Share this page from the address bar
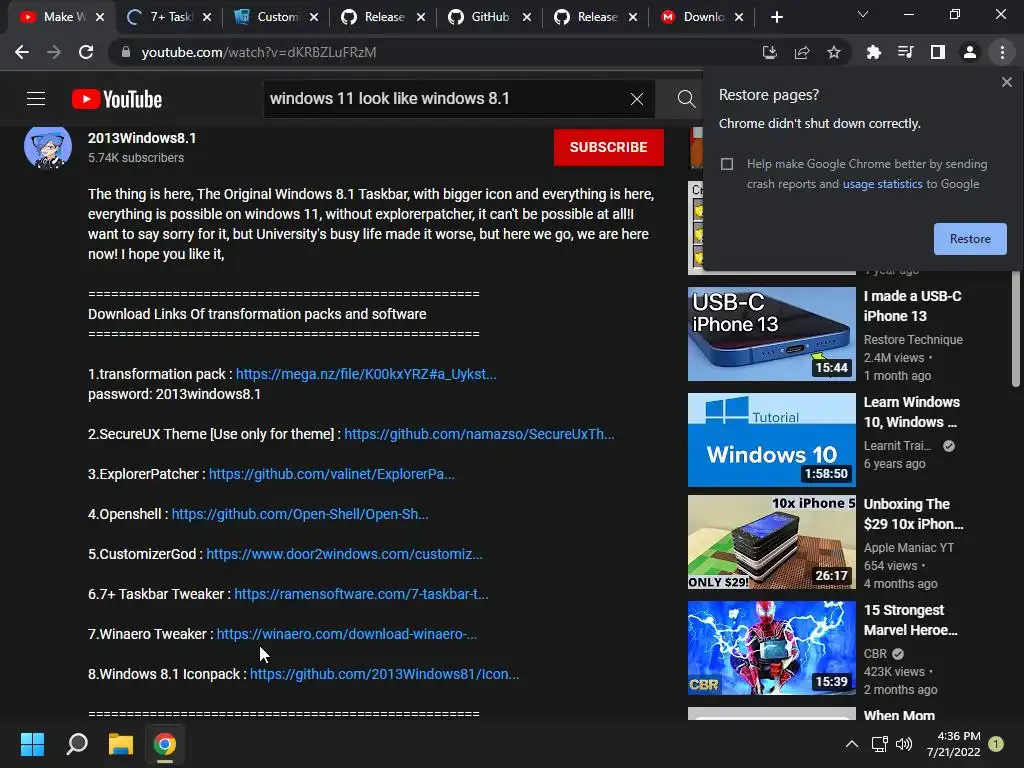Screen dimensions: 1024x768 coord(802,52)
